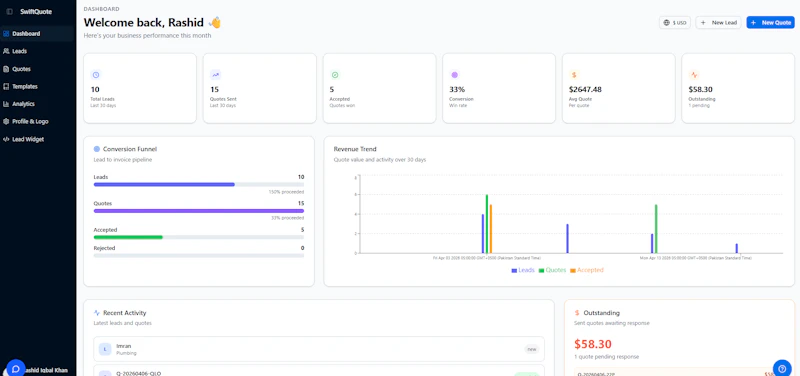Open Quotes page from sidebar
800x376 pixels.
tap(38, 69)
